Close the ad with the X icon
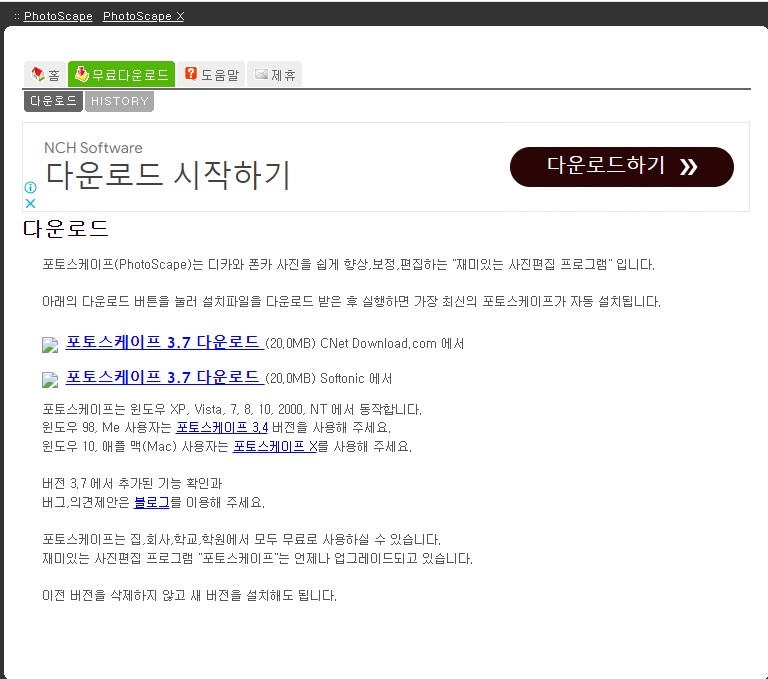The width and height of the screenshot is (768, 679). tap(30, 203)
